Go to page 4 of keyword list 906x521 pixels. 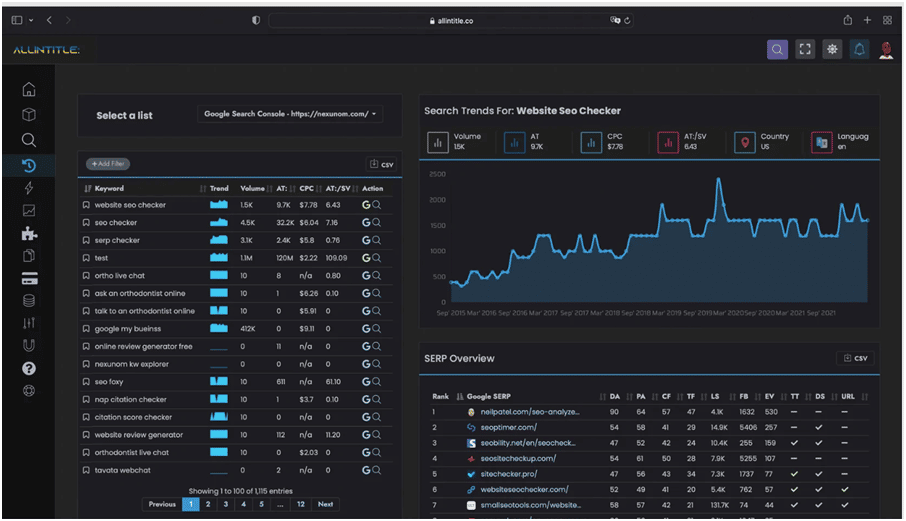[x=244, y=504]
